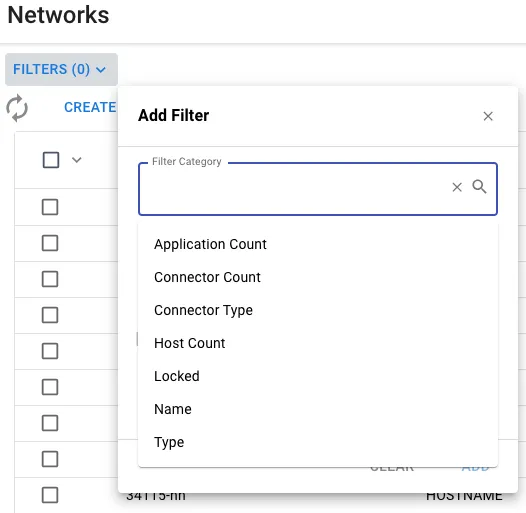Click the Networks page heading
This screenshot has width=526, height=513.
pyautogui.click(x=58, y=15)
